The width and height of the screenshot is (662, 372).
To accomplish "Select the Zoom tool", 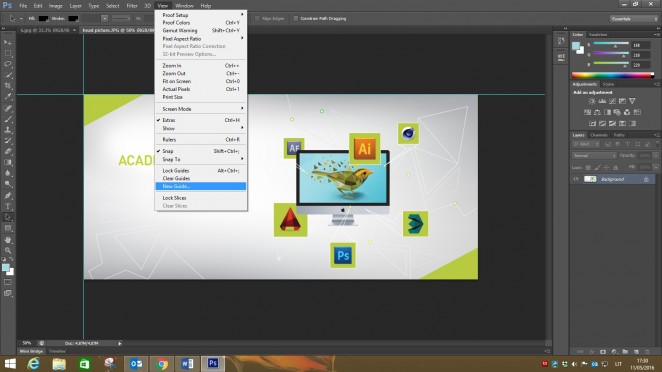I will (x=8, y=250).
